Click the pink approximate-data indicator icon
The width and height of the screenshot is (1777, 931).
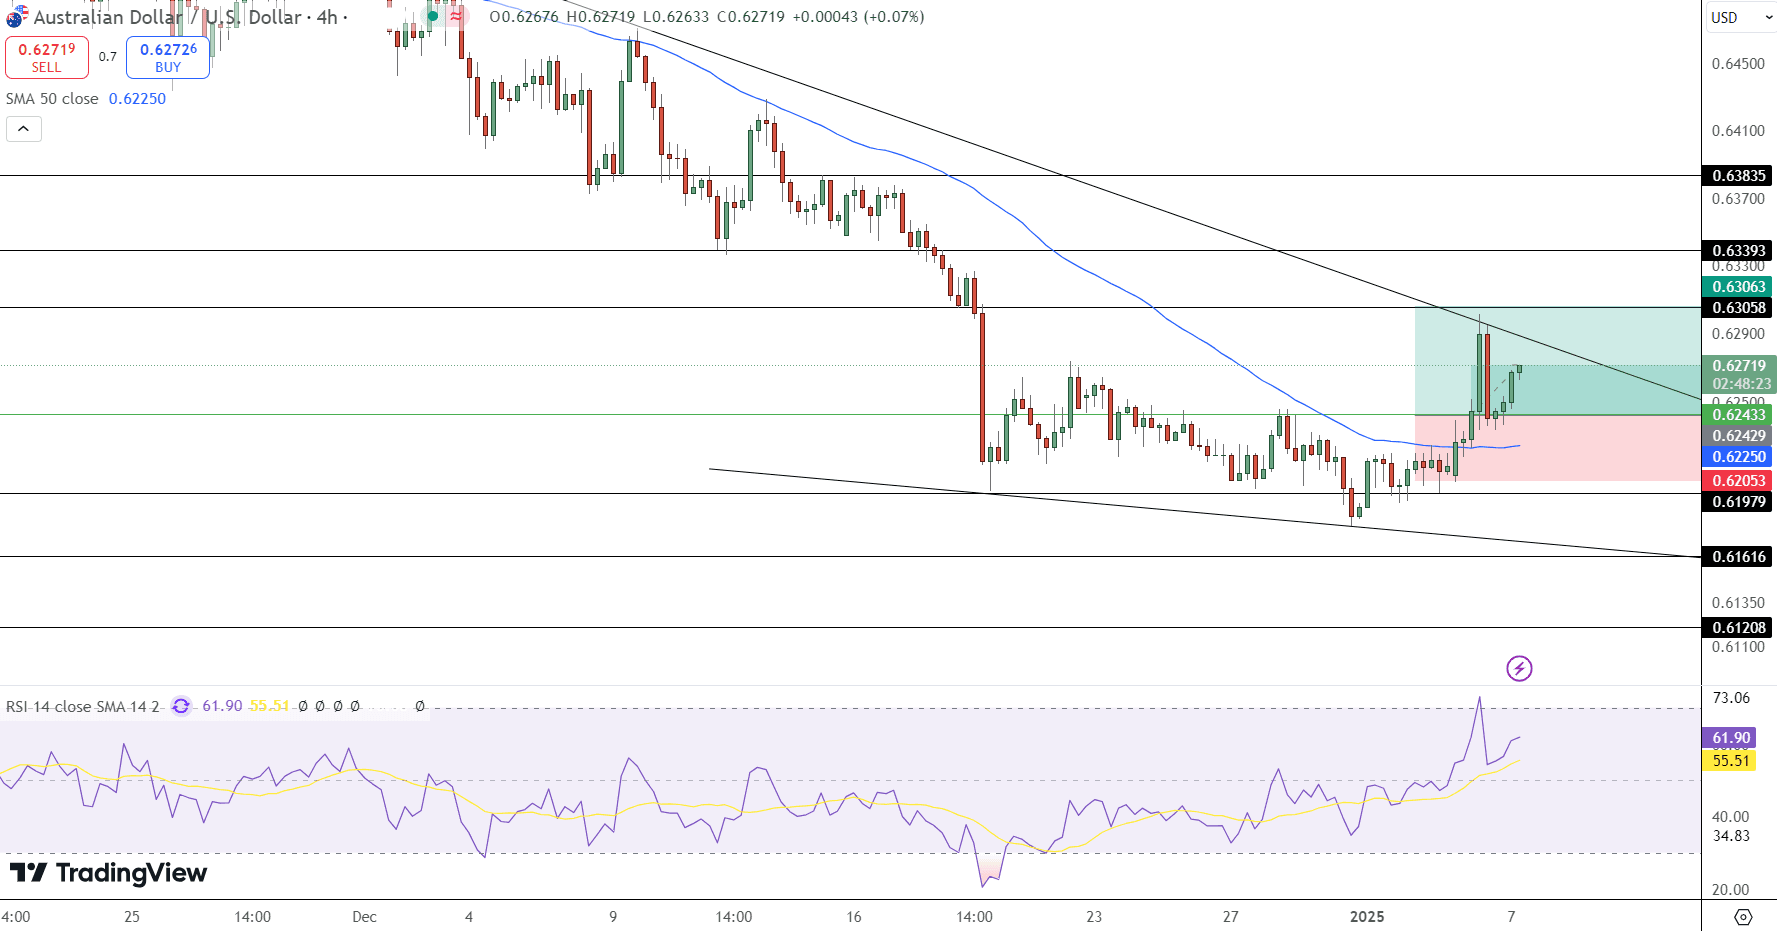click(x=457, y=16)
